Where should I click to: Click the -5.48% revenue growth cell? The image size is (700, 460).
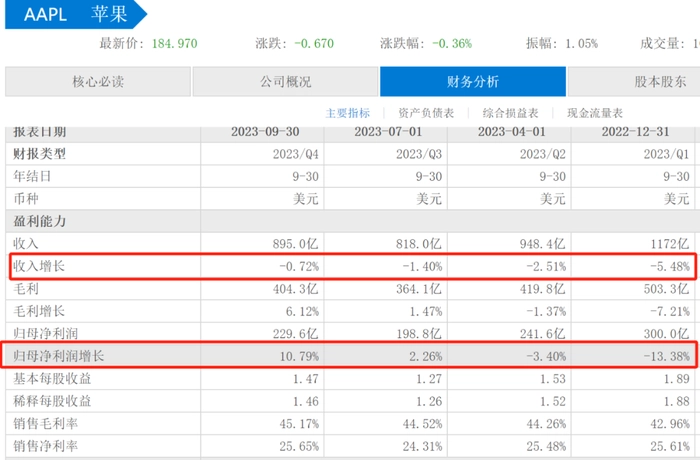668,266
